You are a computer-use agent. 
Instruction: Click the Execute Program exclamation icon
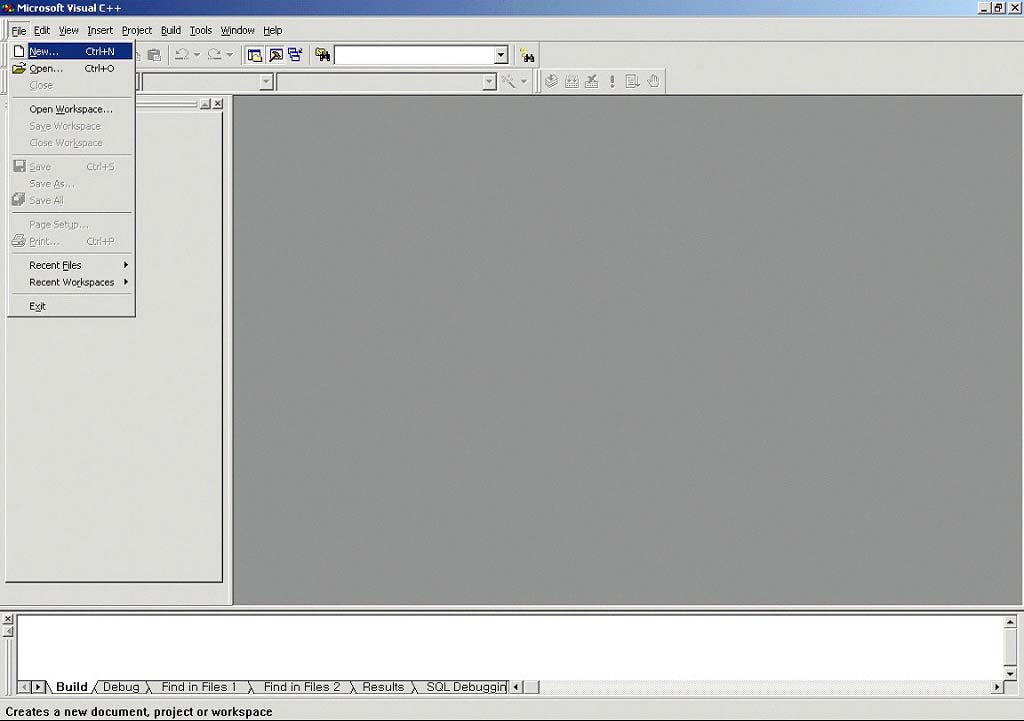pyautogui.click(x=612, y=82)
